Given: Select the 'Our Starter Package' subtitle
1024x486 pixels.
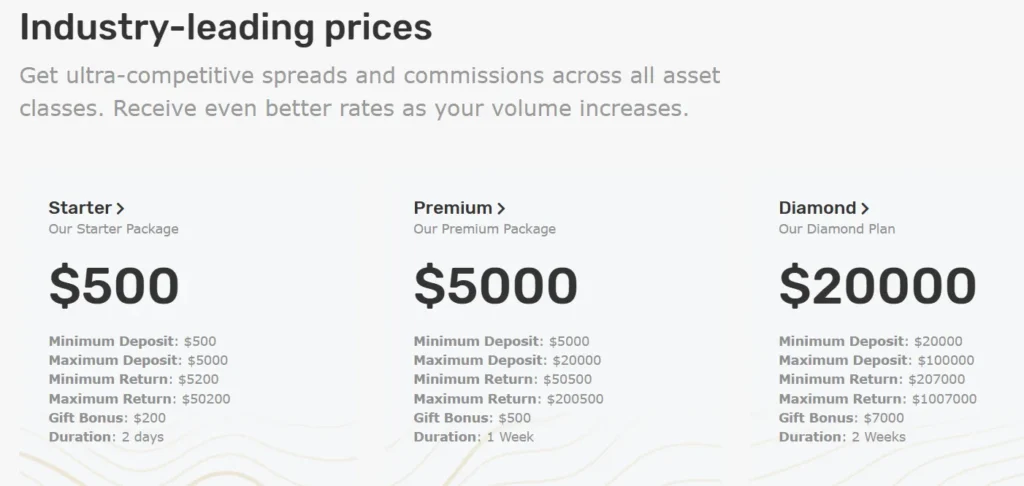Looking at the screenshot, I should pos(113,229).
